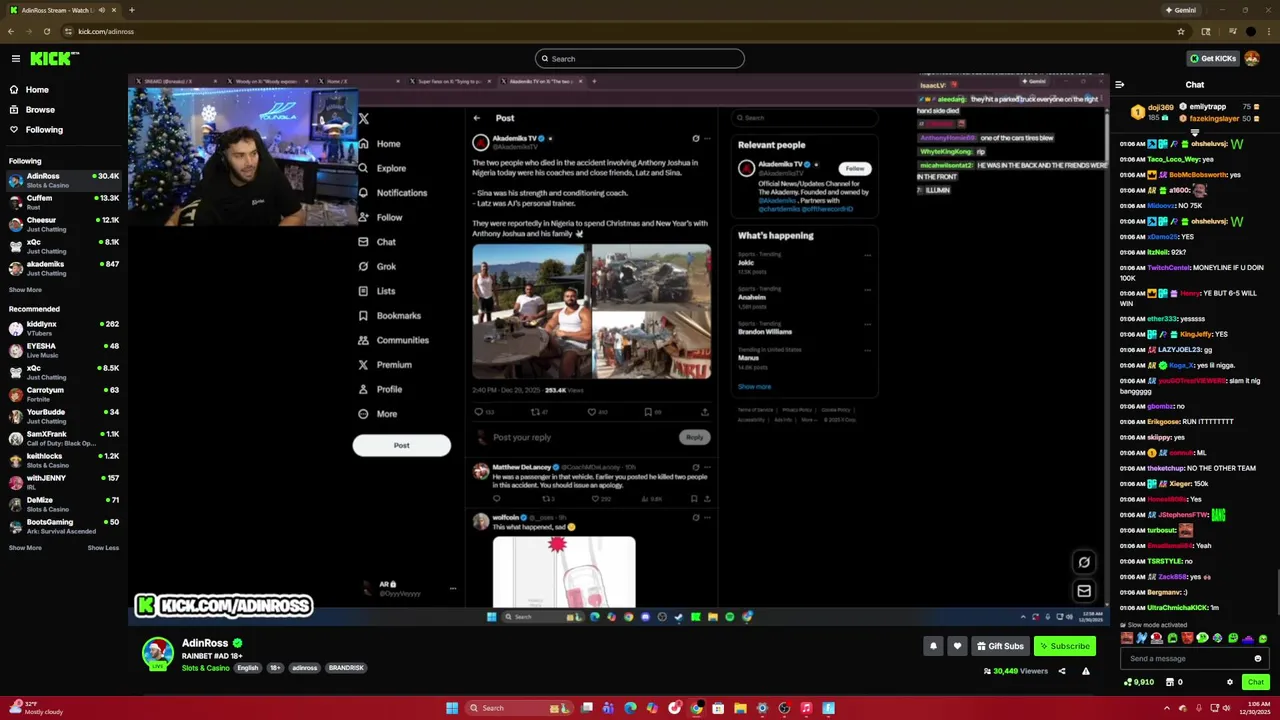The height and width of the screenshot is (720, 1280).
Task: Open AdinRoss channel in Following list
Action: (63, 180)
